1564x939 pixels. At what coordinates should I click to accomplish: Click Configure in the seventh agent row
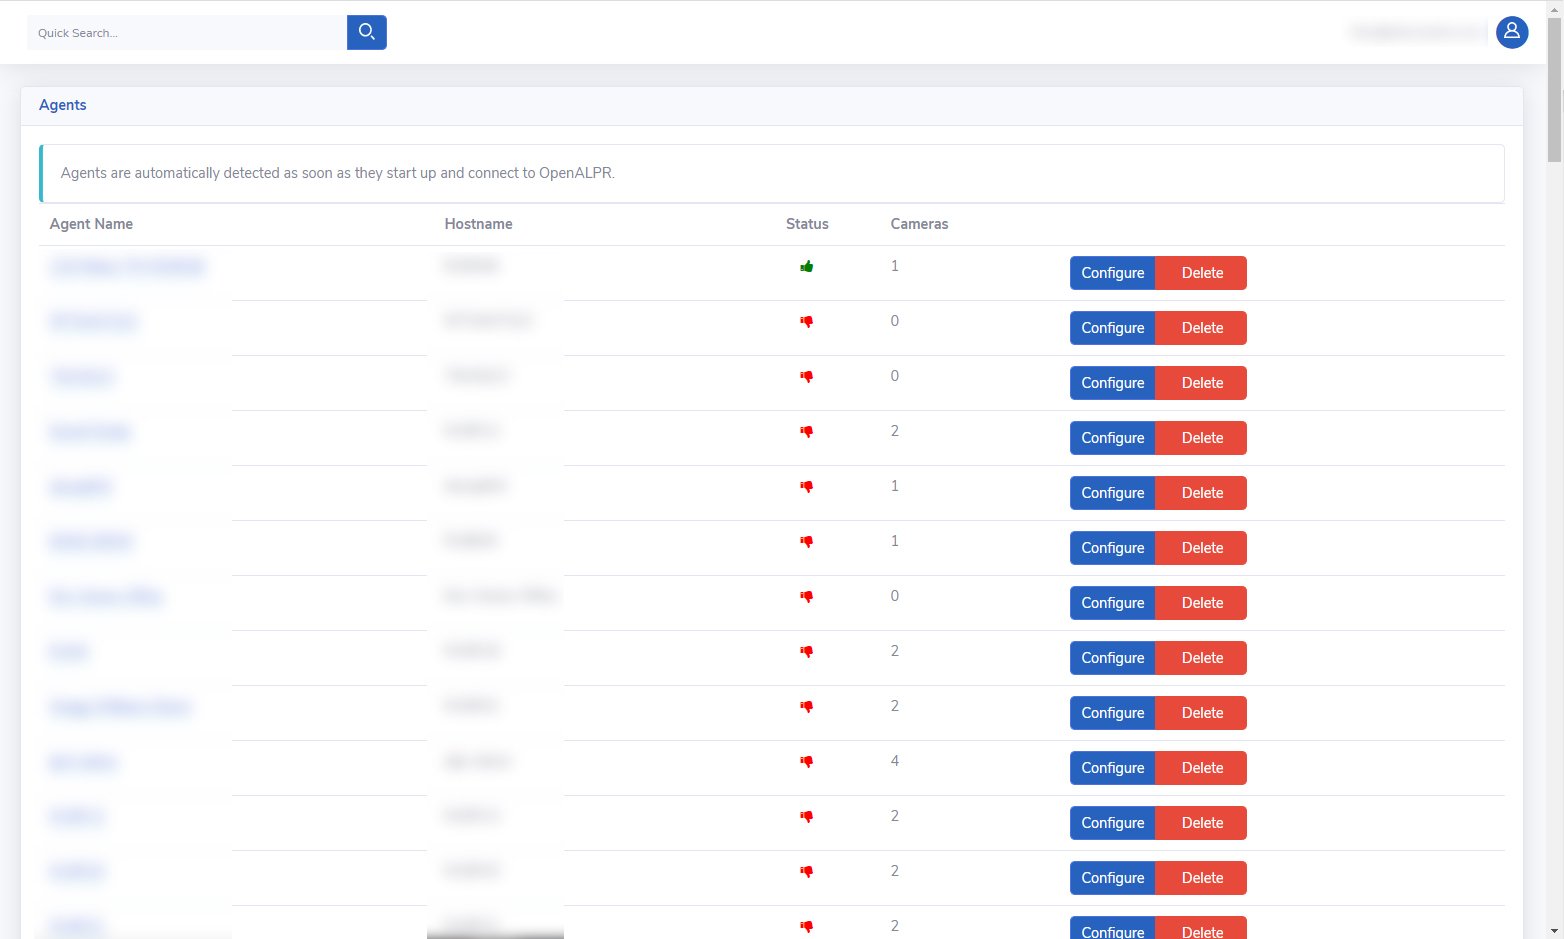(x=1112, y=603)
